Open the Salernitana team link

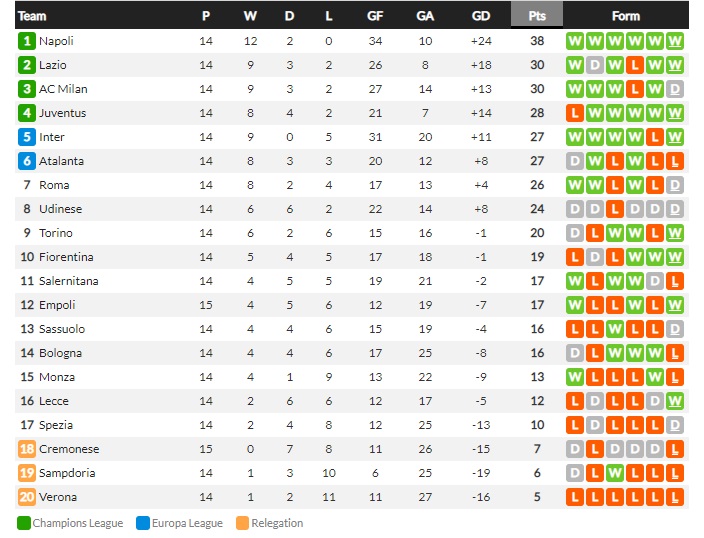69,281
